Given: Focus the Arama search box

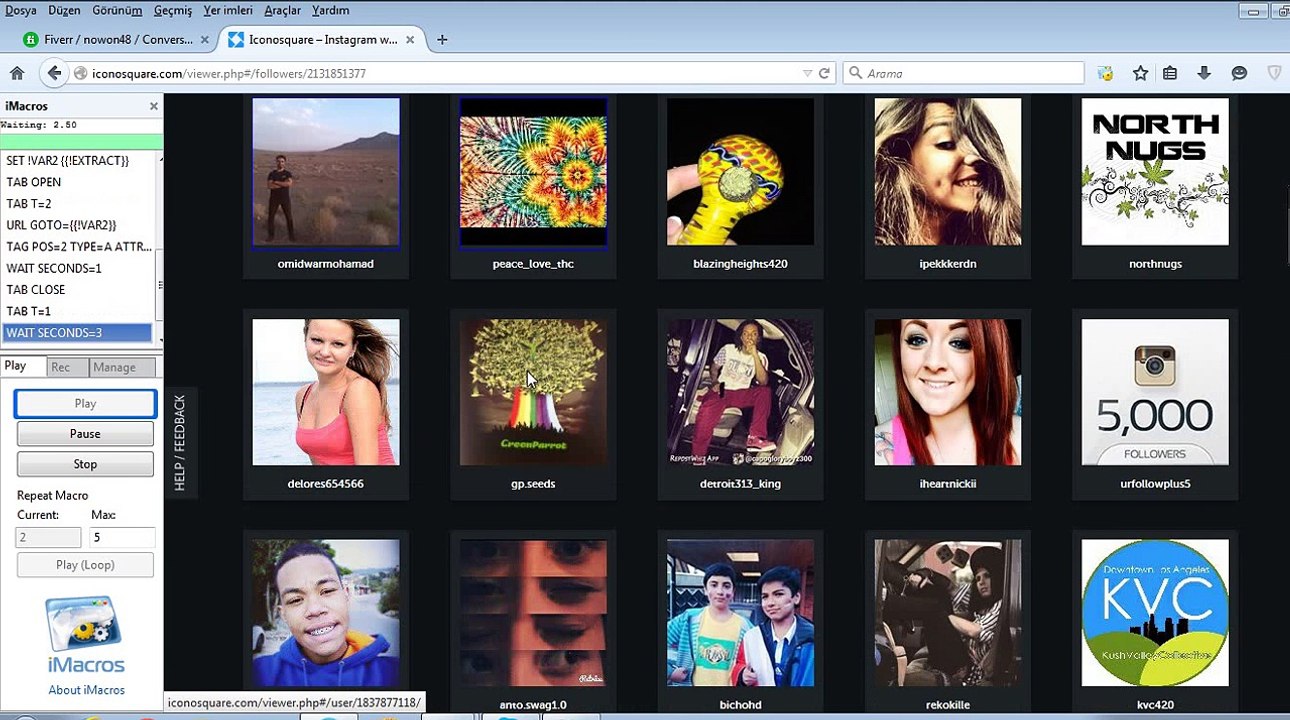Looking at the screenshot, I should tap(964, 73).
